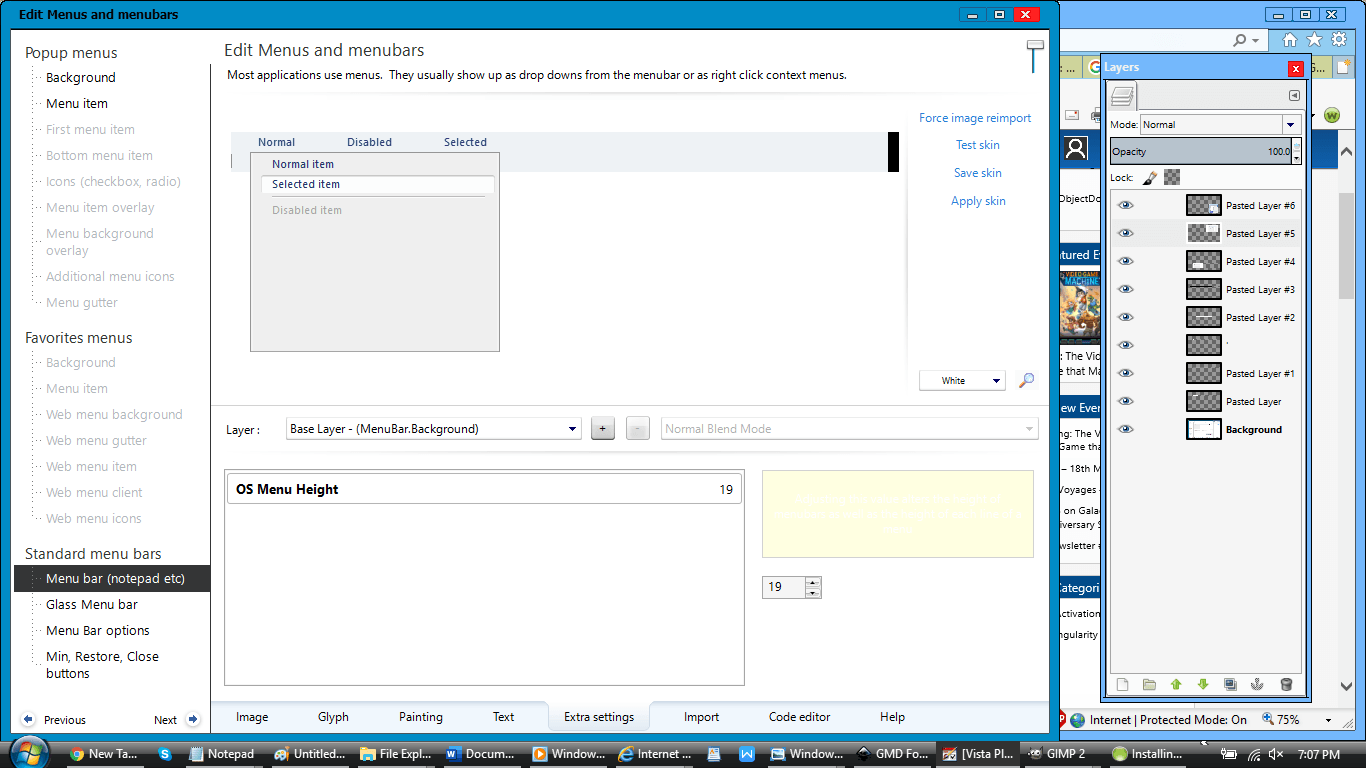Increase OS Menu Height spinner value
This screenshot has height=768, width=1366.
pos(813,582)
